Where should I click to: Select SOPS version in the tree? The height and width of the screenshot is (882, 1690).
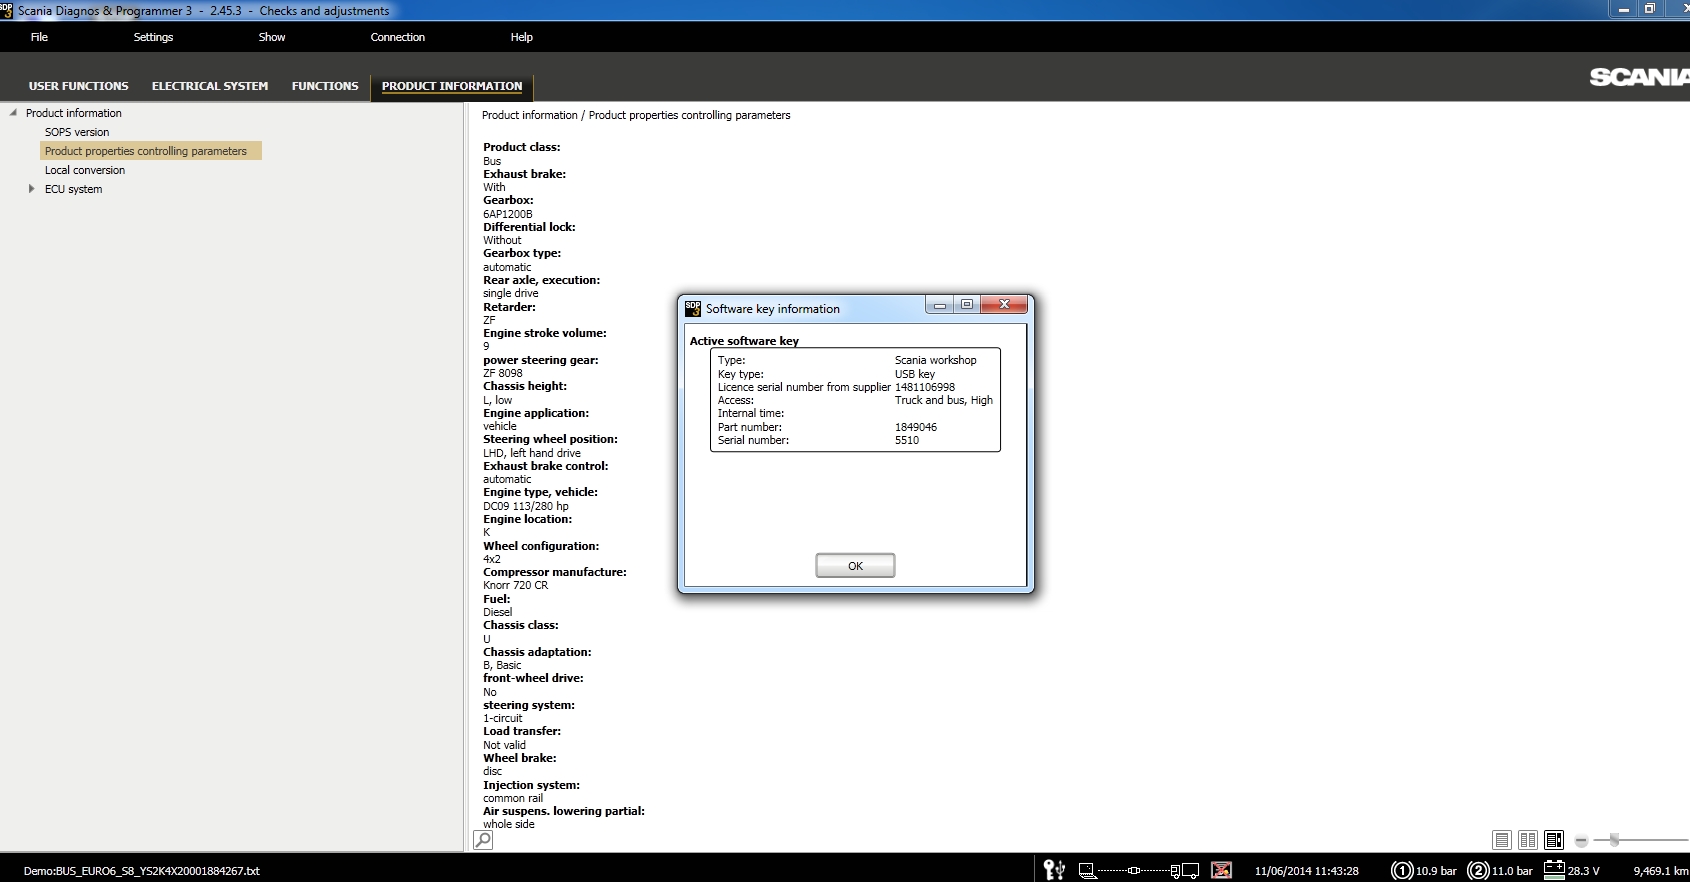77,132
